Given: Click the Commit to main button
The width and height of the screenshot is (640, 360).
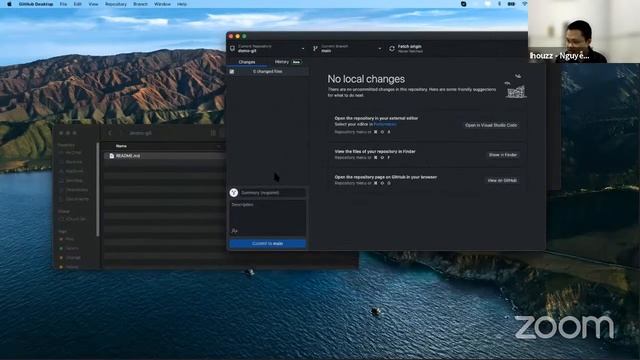Looking at the screenshot, I should (267, 244).
